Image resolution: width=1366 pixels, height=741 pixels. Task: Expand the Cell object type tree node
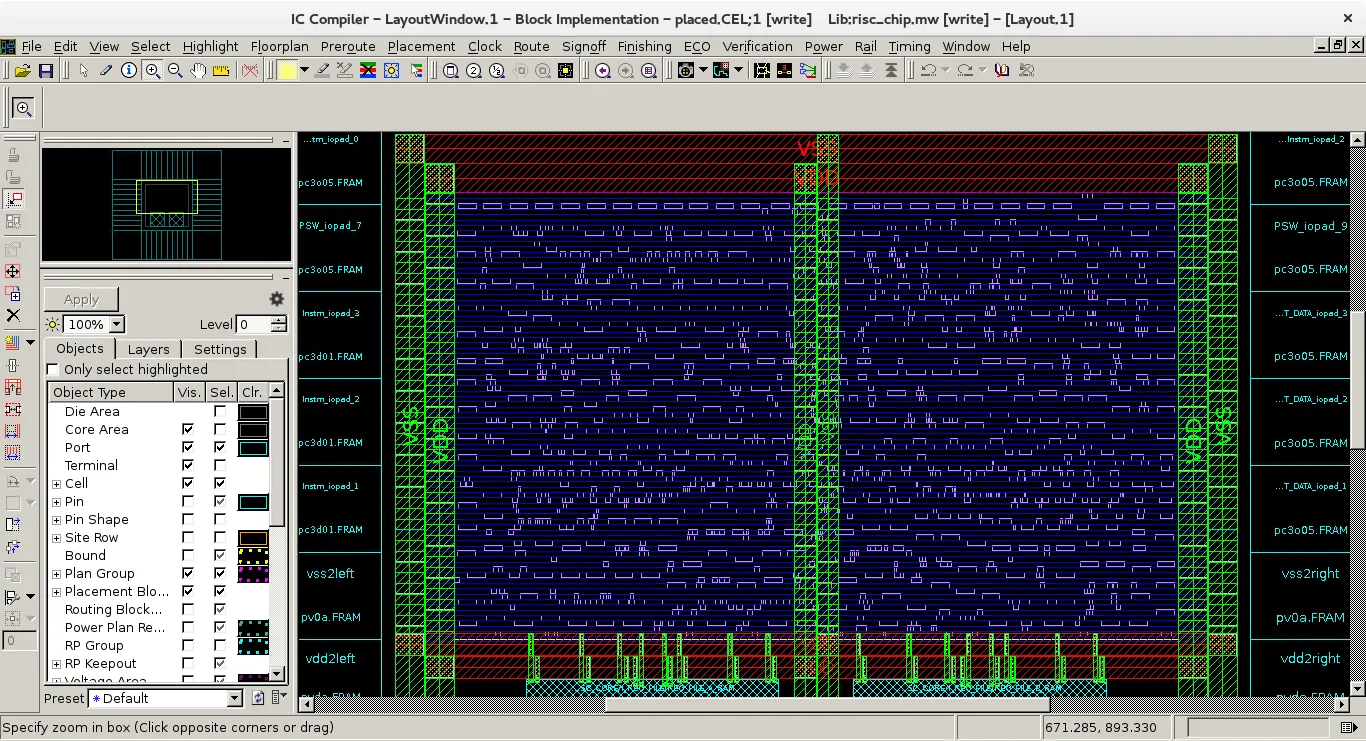pyautogui.click(x=57, y=484)
